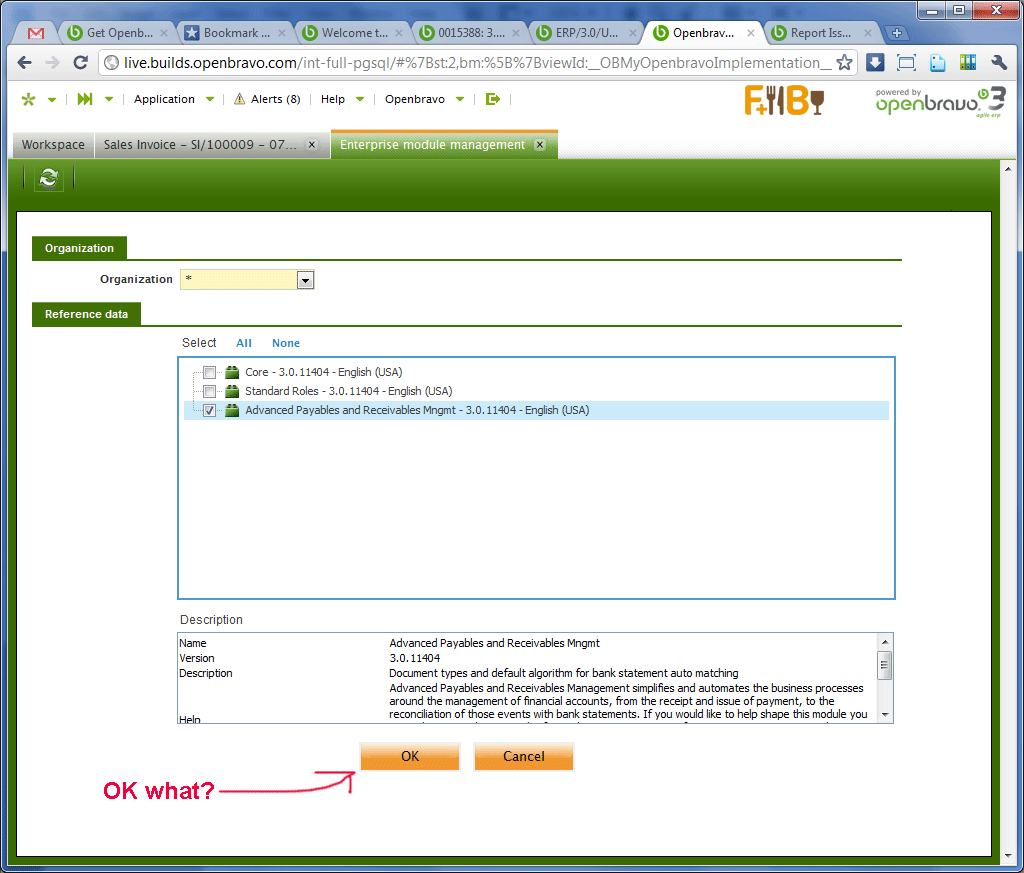Click the Organization section header
The image size is (1024, 873).
[79, 248]
